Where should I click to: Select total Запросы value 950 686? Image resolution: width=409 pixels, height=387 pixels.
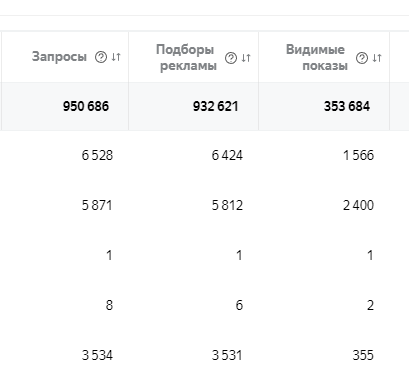click(x=86, y=106)
